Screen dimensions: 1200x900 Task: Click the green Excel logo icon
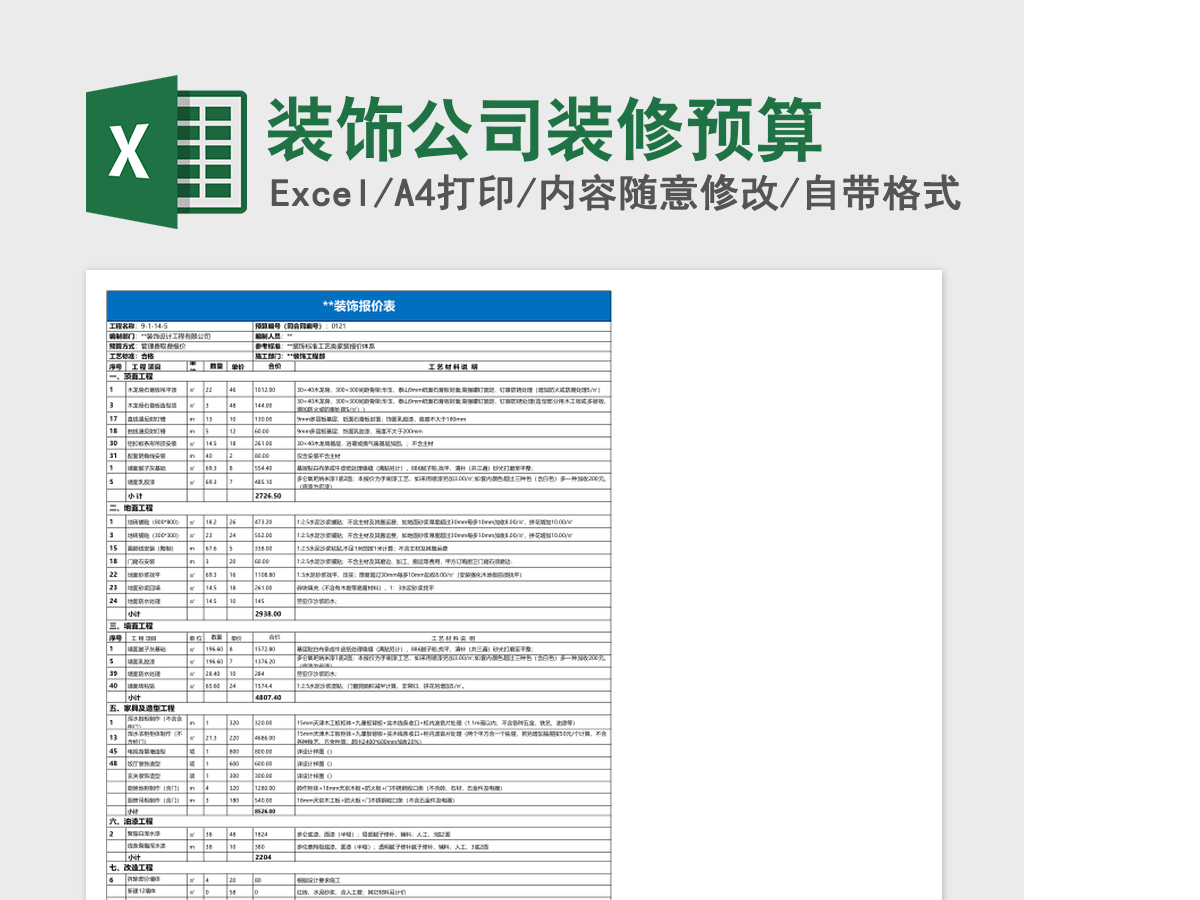[166, 151]
